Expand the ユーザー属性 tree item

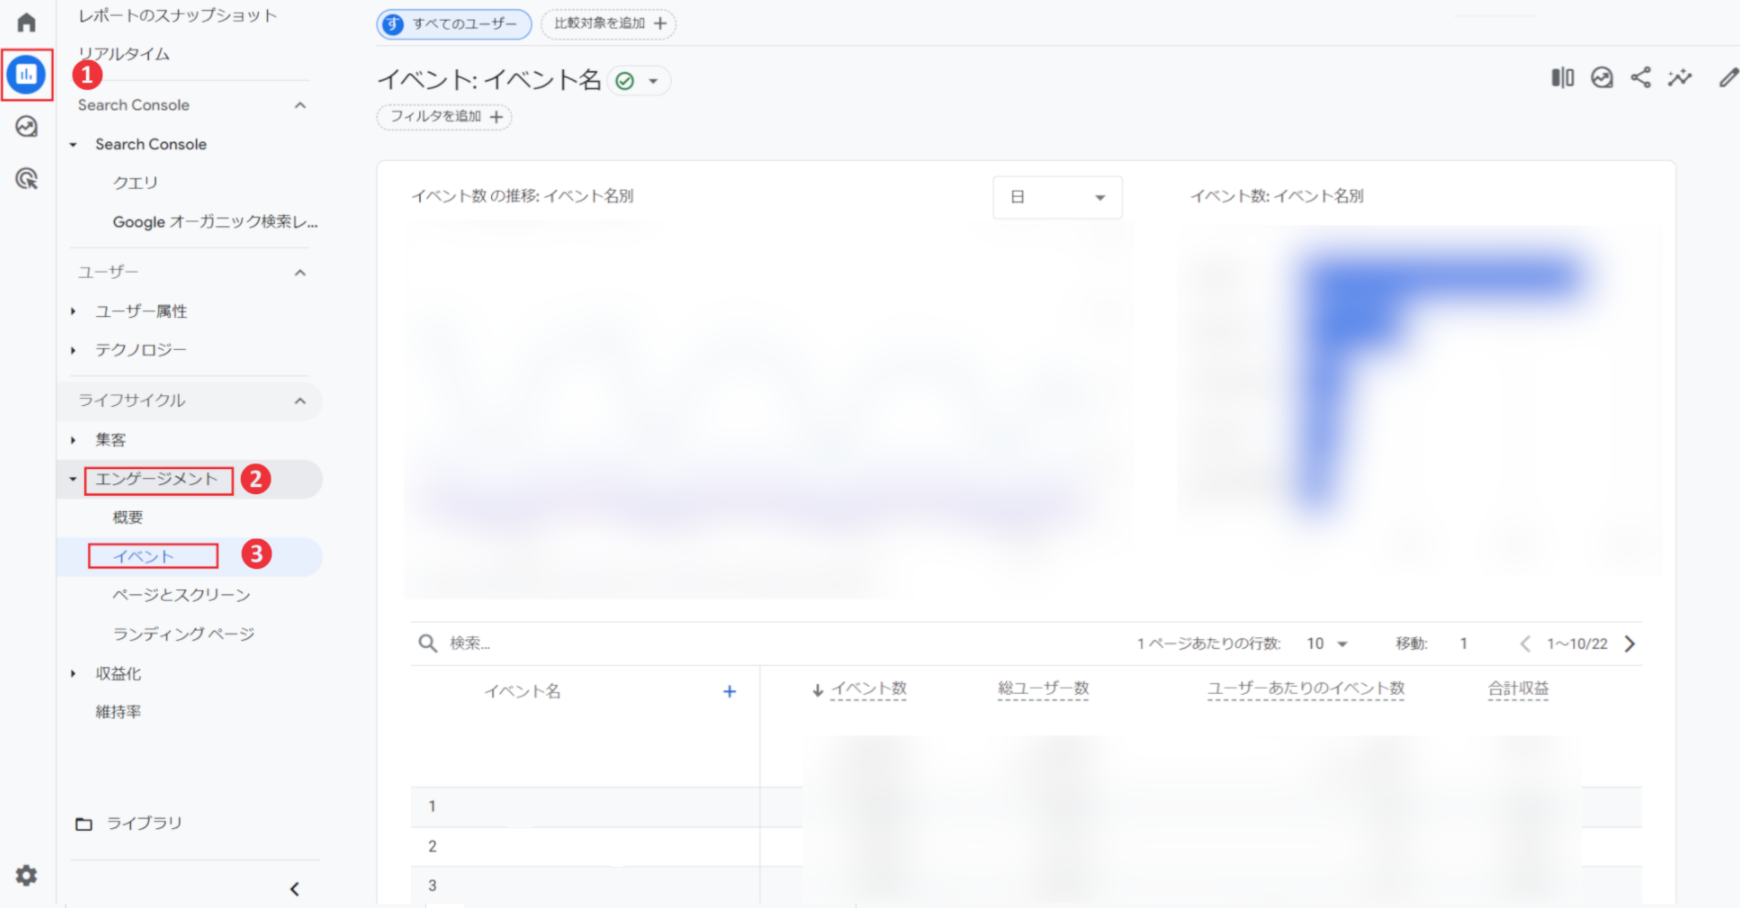point(73,311)
